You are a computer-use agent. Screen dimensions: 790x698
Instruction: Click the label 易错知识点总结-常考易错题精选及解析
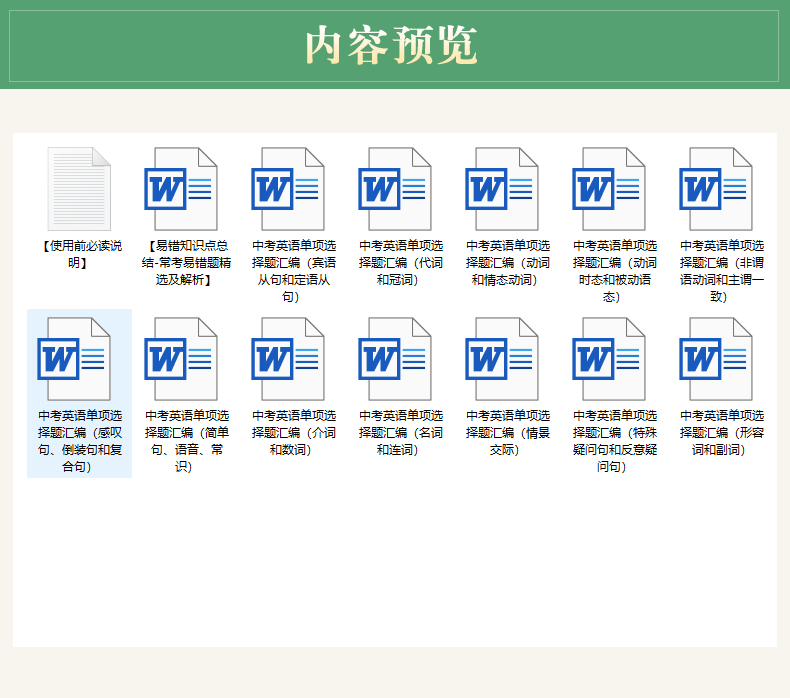coord(186,263)
